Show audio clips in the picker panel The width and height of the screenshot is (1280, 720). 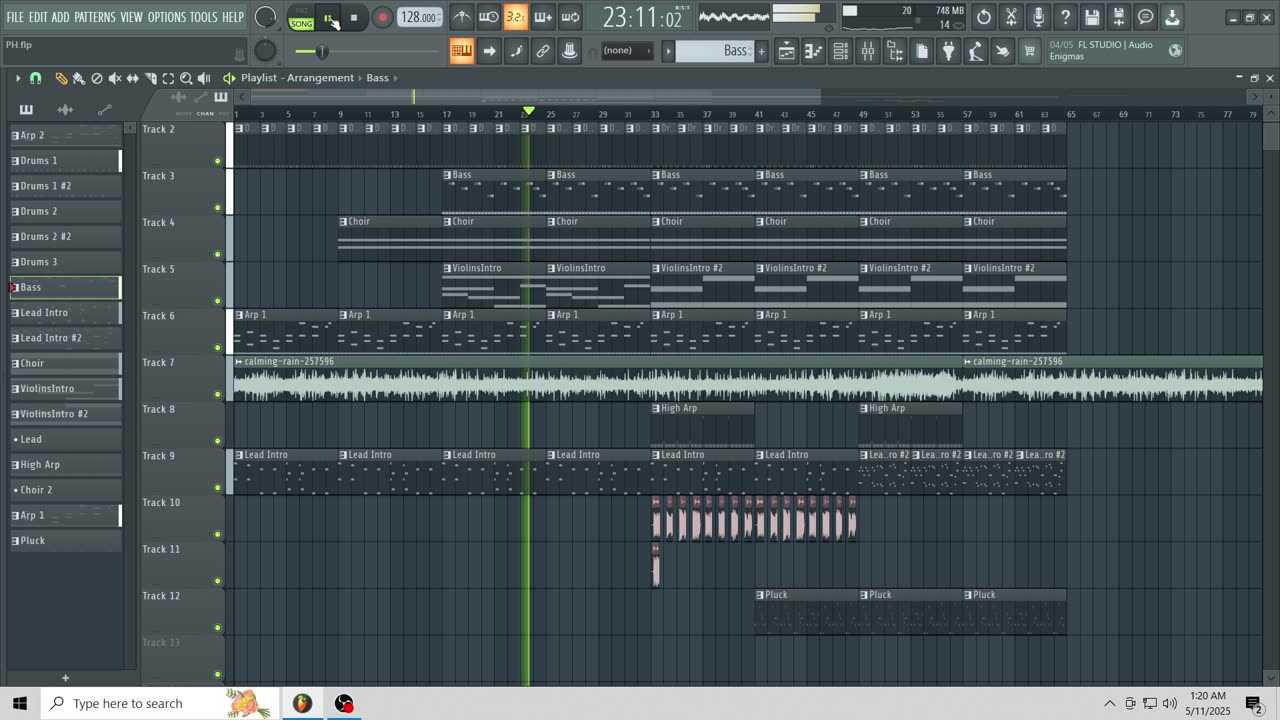point(65,110)
